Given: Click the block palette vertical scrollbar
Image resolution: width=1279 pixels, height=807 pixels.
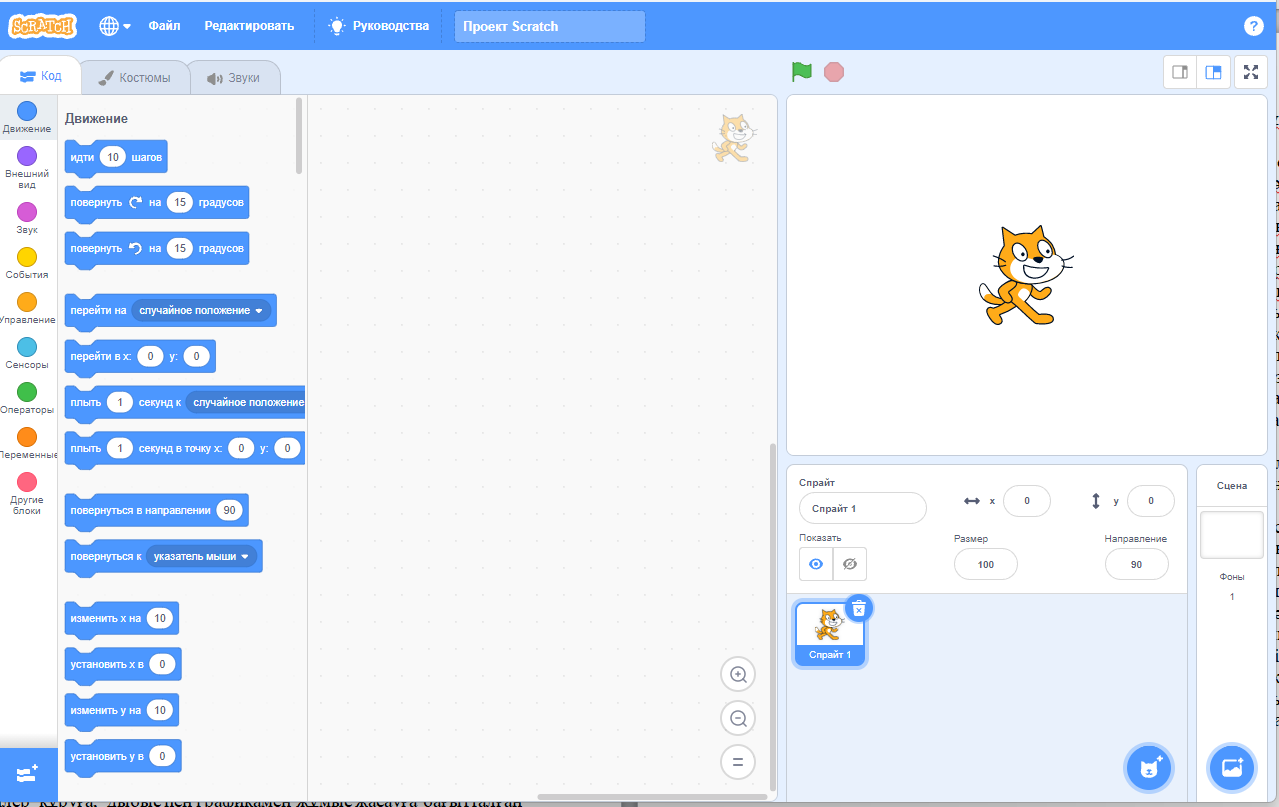Looking at the screenshot, I should [299, 135].
